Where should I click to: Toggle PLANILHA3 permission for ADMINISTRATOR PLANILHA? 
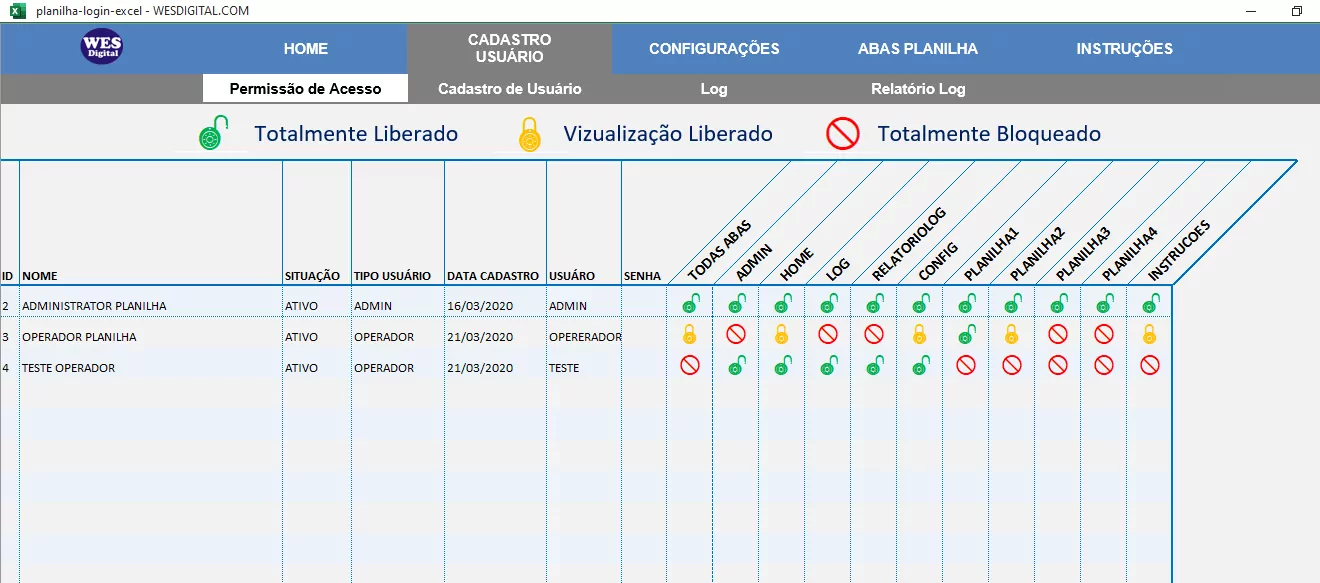1058,302
